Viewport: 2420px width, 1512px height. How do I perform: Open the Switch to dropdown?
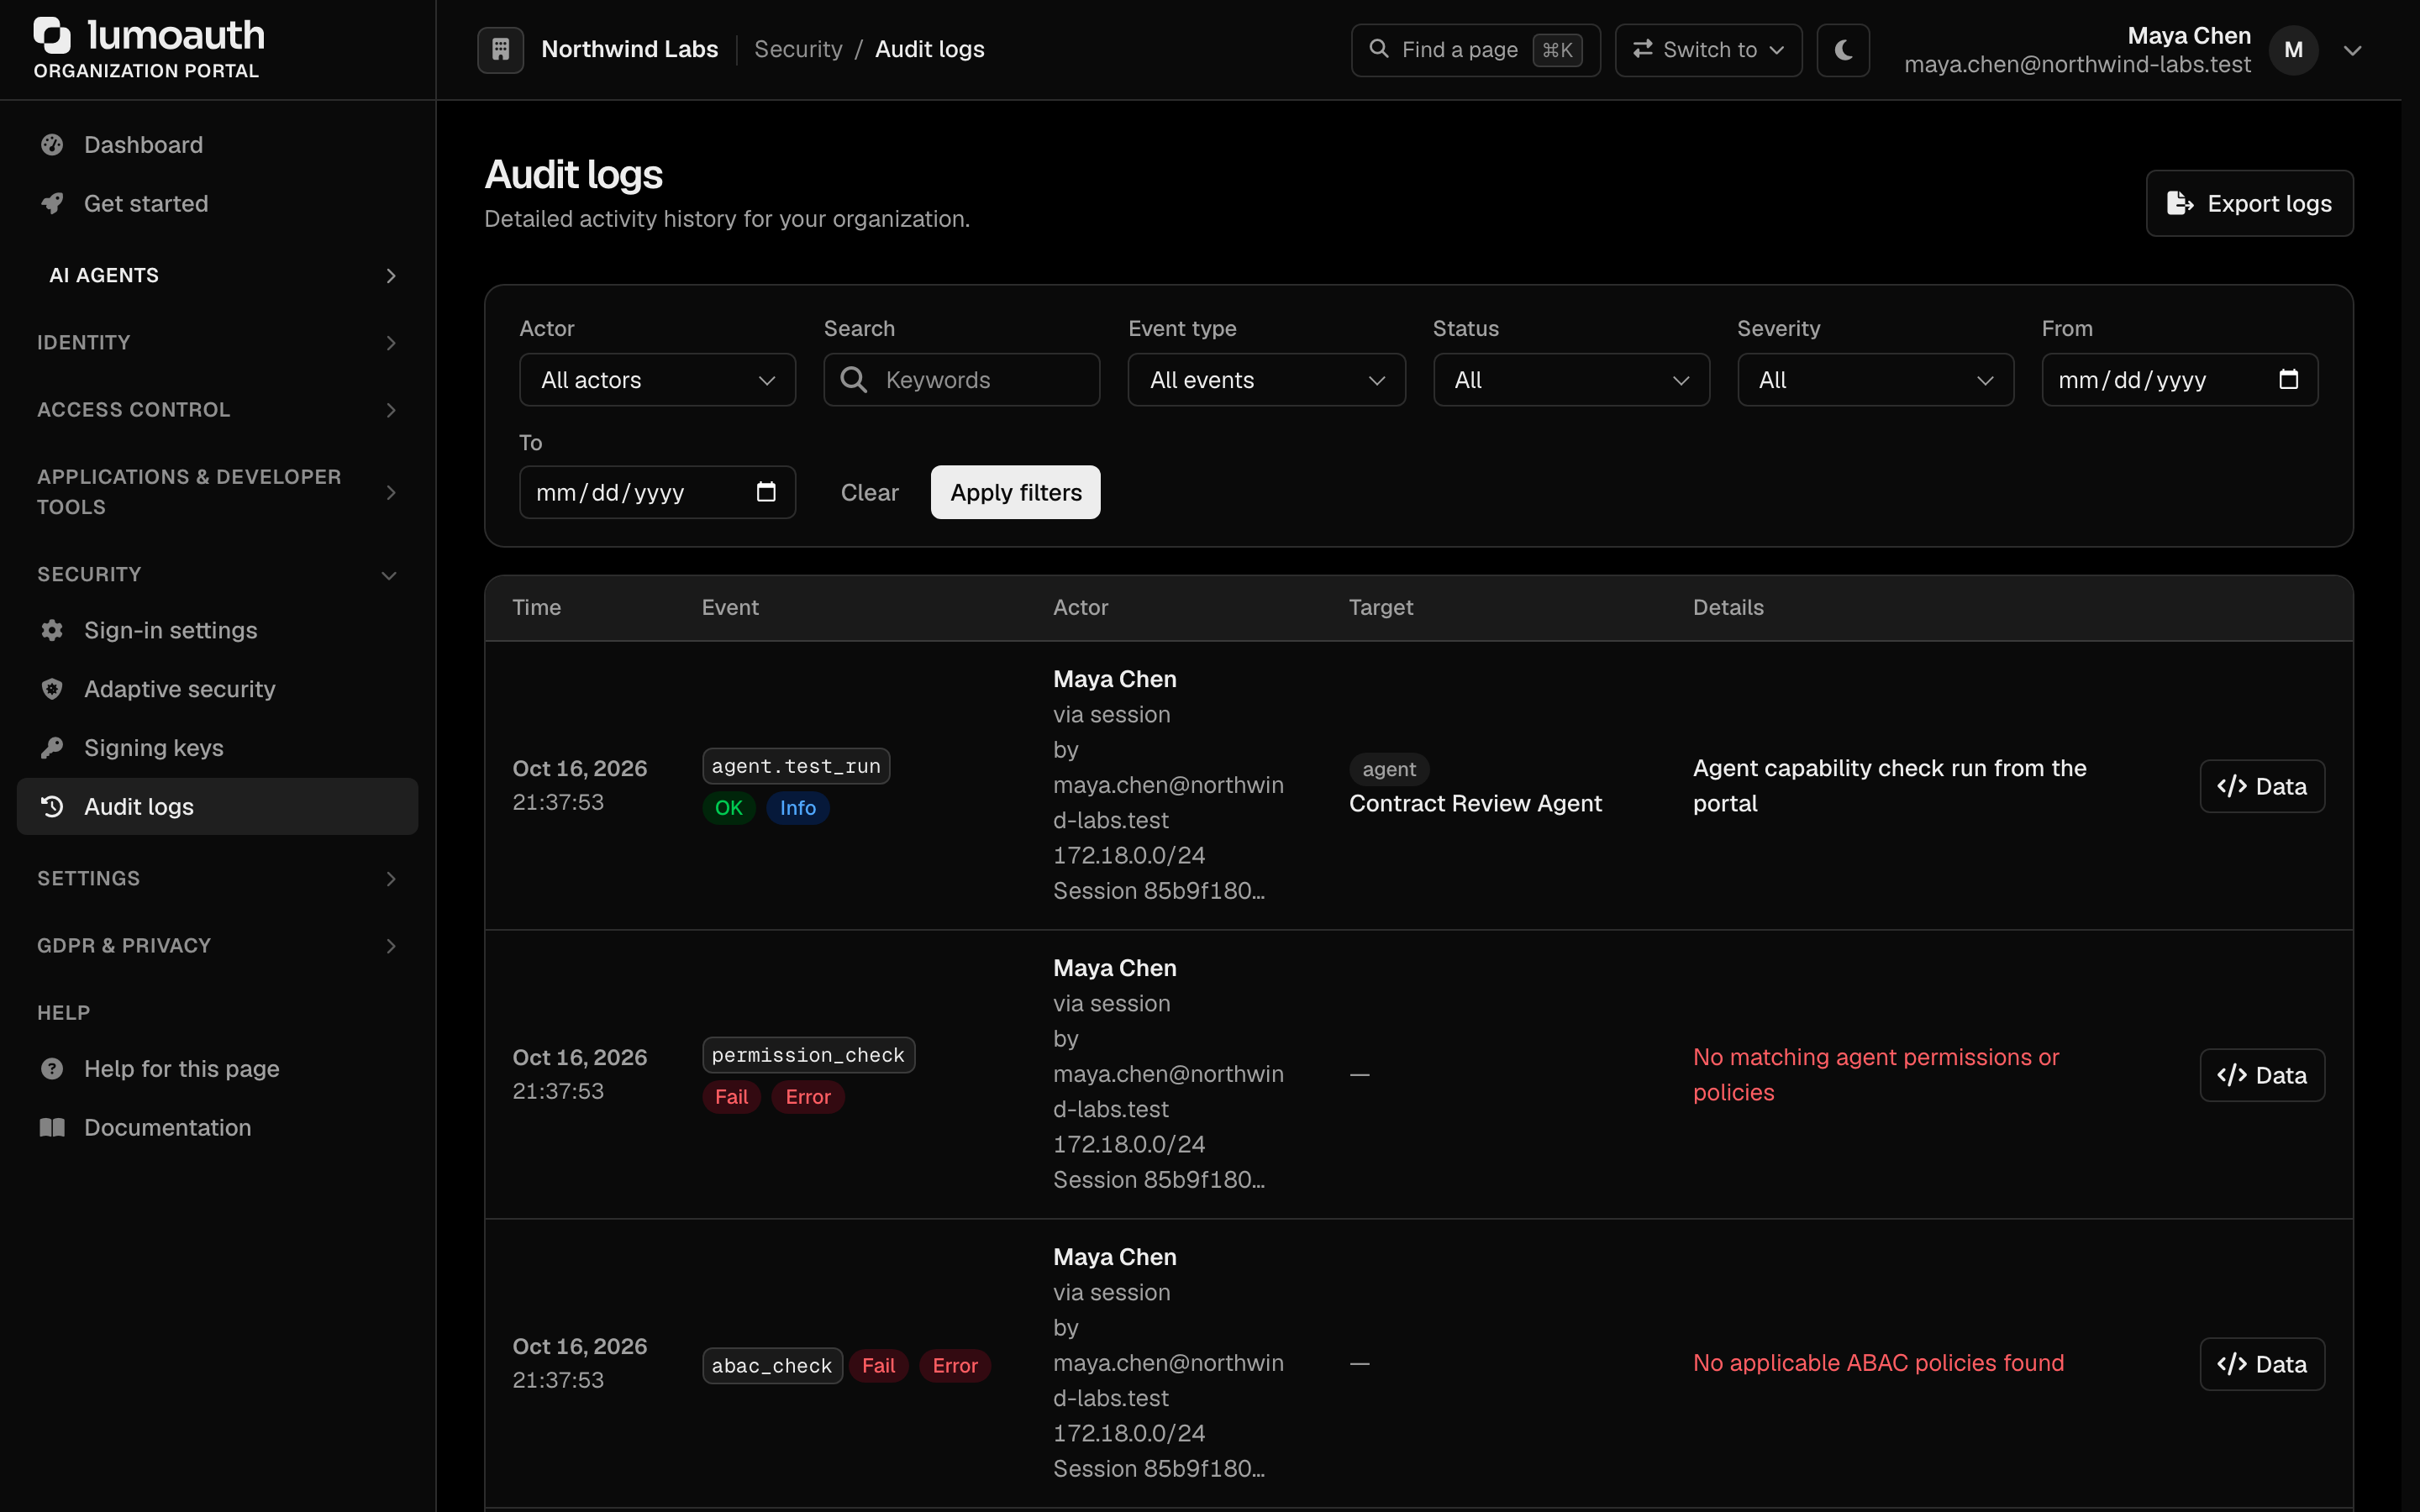tap(1708, 49)
